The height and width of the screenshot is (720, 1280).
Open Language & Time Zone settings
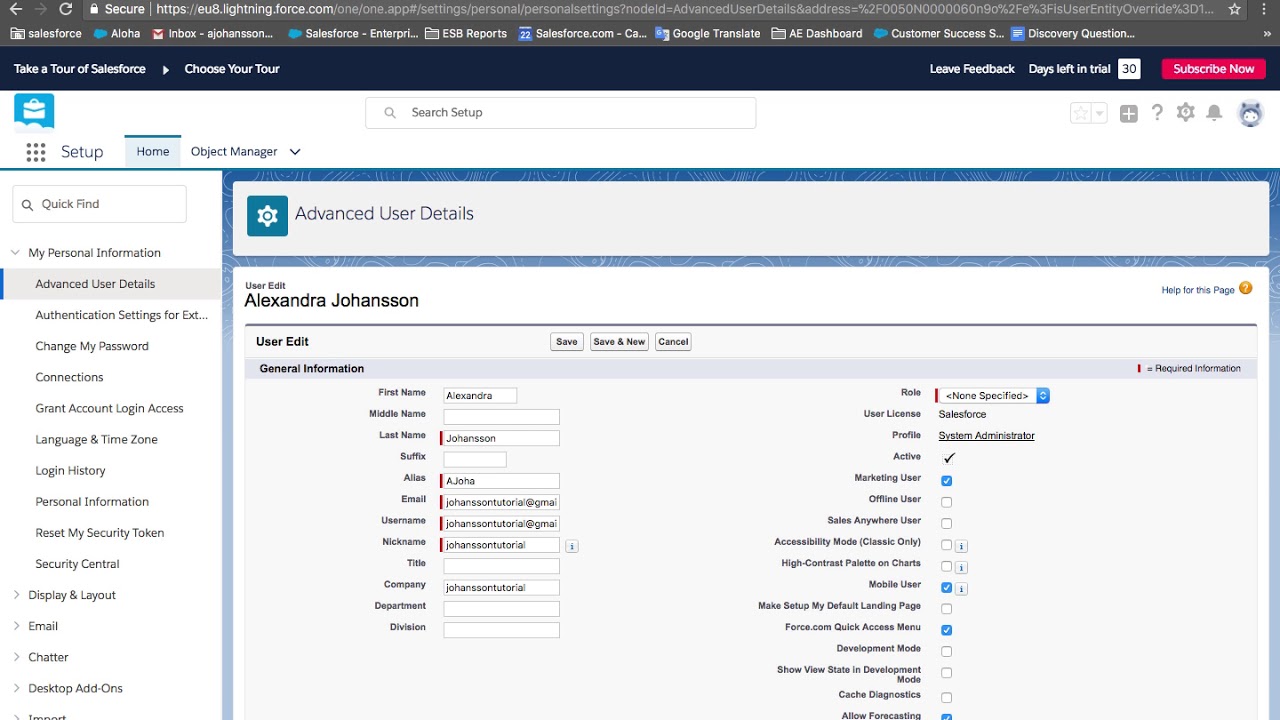[96, 440]
